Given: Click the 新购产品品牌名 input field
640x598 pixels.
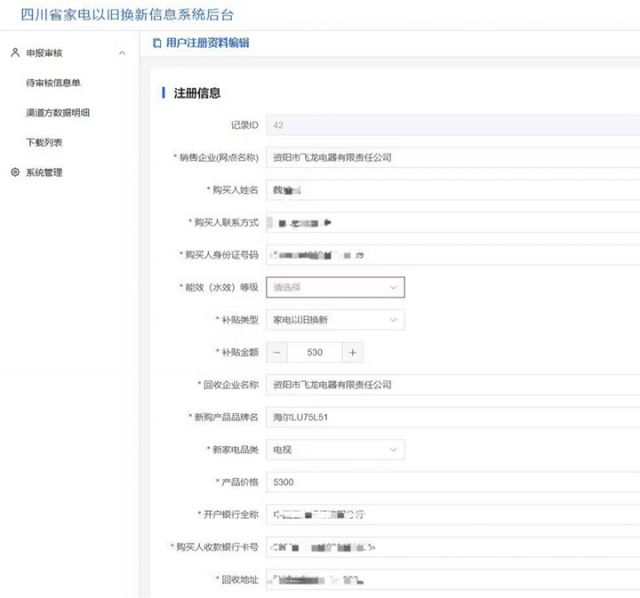Looking at the screenshot, I should 450,417.
